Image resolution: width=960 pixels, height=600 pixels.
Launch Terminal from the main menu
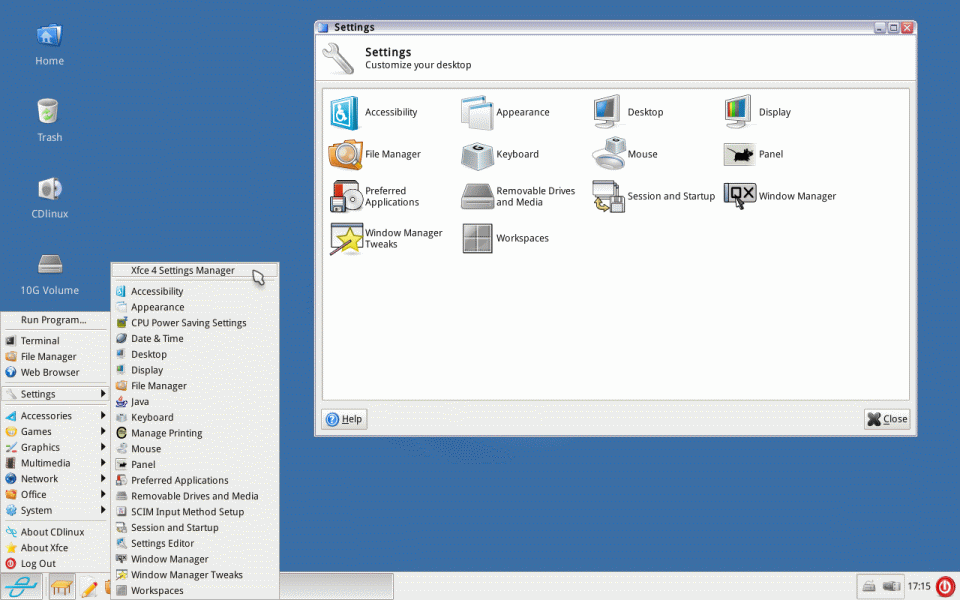click(54, 341)
